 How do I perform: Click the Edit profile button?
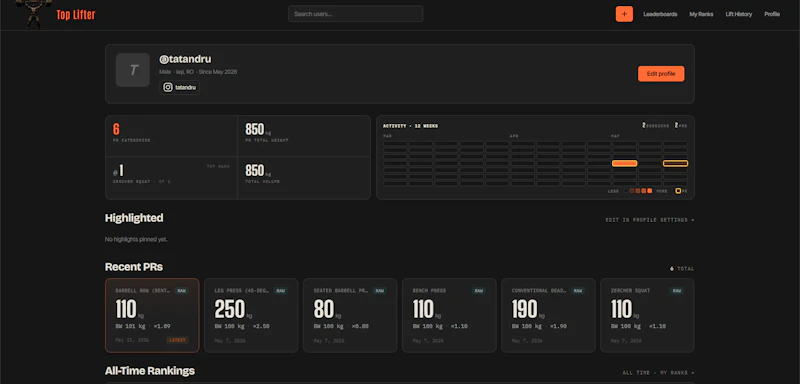point(661,74)
